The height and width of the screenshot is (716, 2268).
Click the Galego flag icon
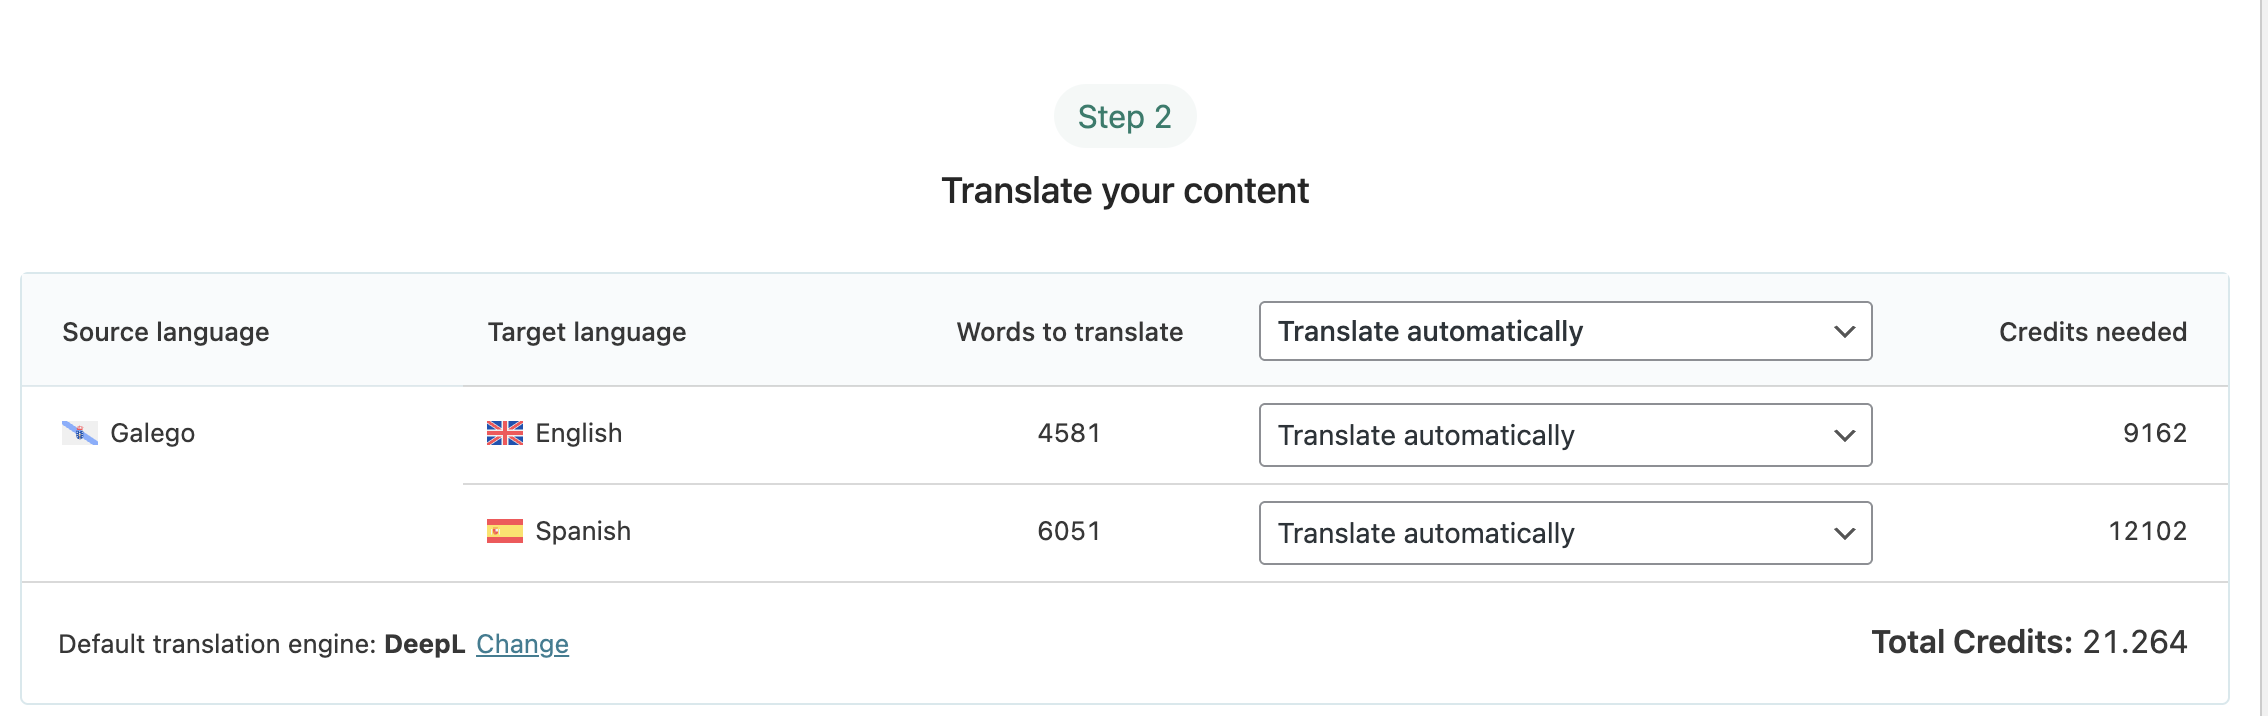80,433
